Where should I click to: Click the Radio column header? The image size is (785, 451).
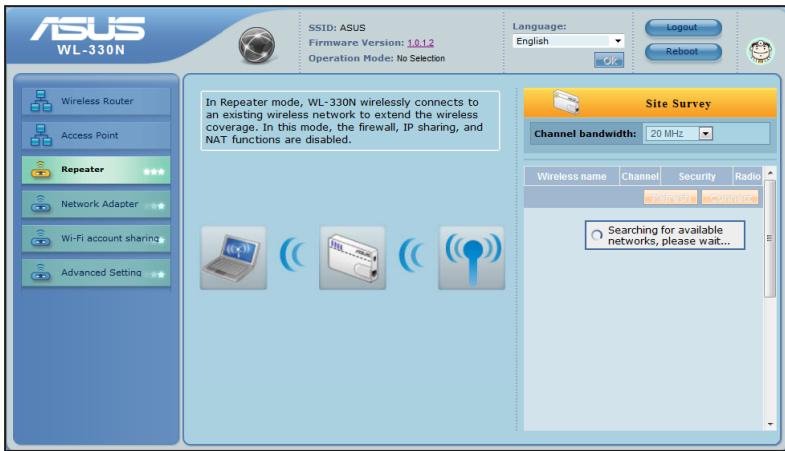tap(747, 176)
